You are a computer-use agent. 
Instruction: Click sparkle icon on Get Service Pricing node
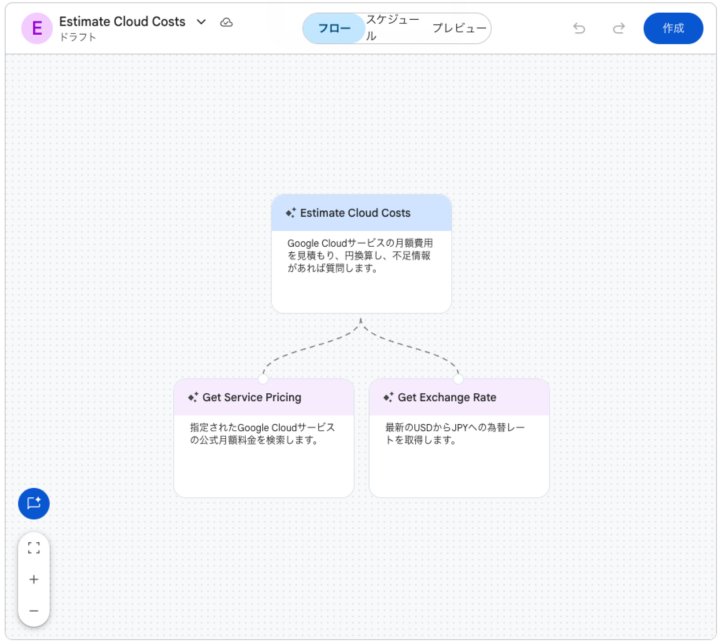192,397
